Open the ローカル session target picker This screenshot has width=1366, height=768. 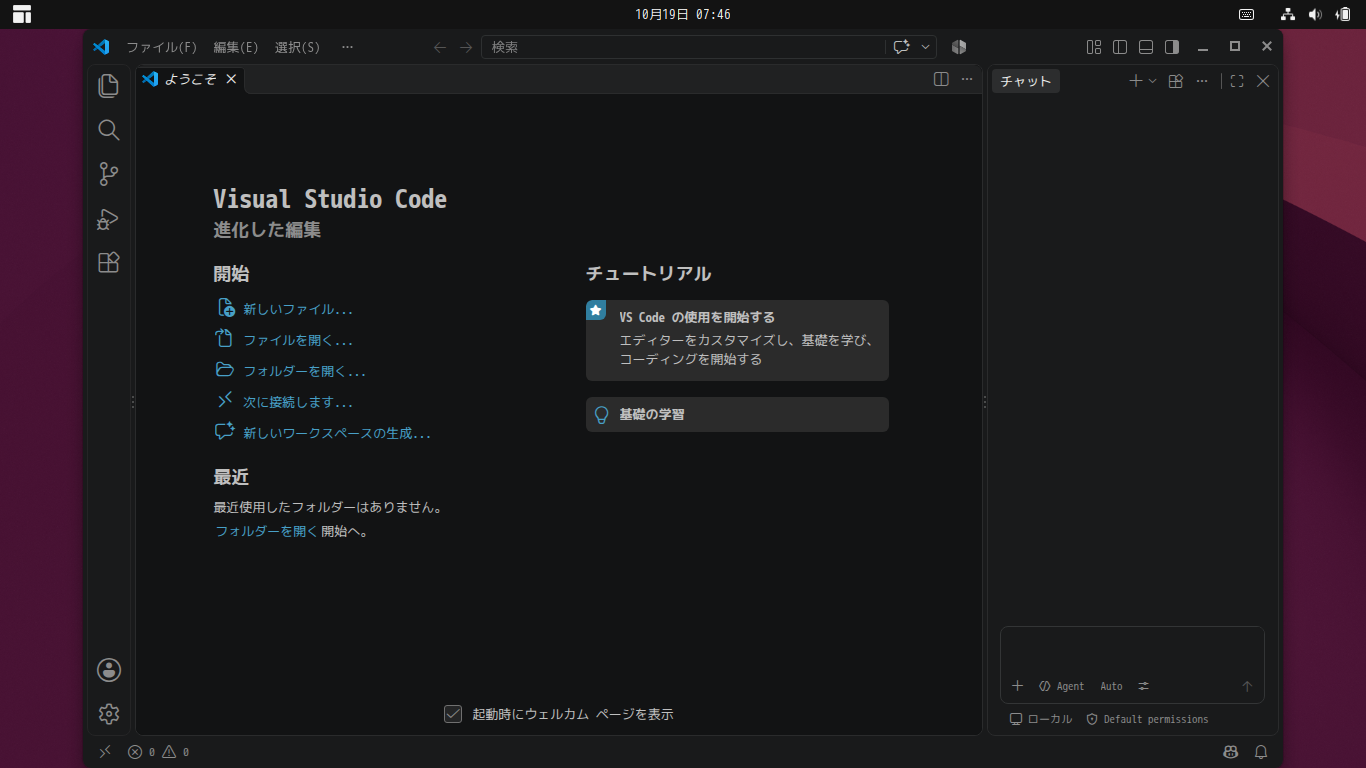[x=1041, y=719]
